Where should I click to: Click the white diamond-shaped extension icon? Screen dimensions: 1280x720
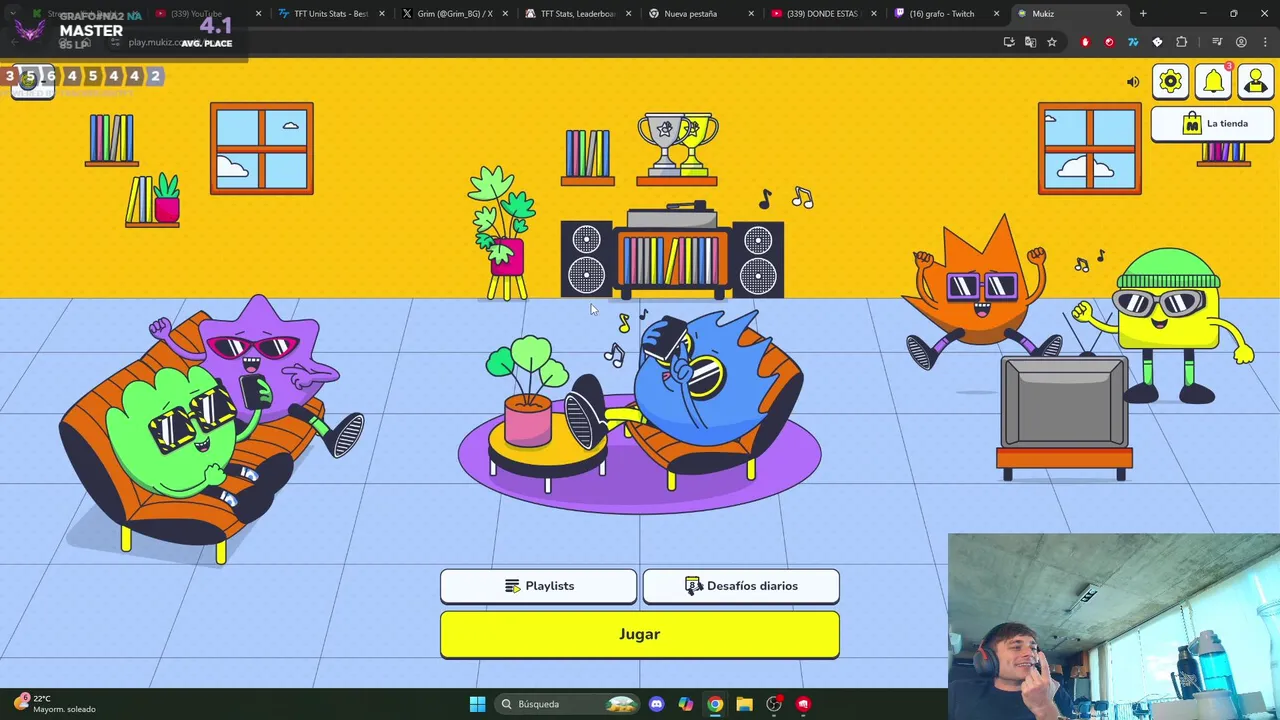tap(1157, 42)
